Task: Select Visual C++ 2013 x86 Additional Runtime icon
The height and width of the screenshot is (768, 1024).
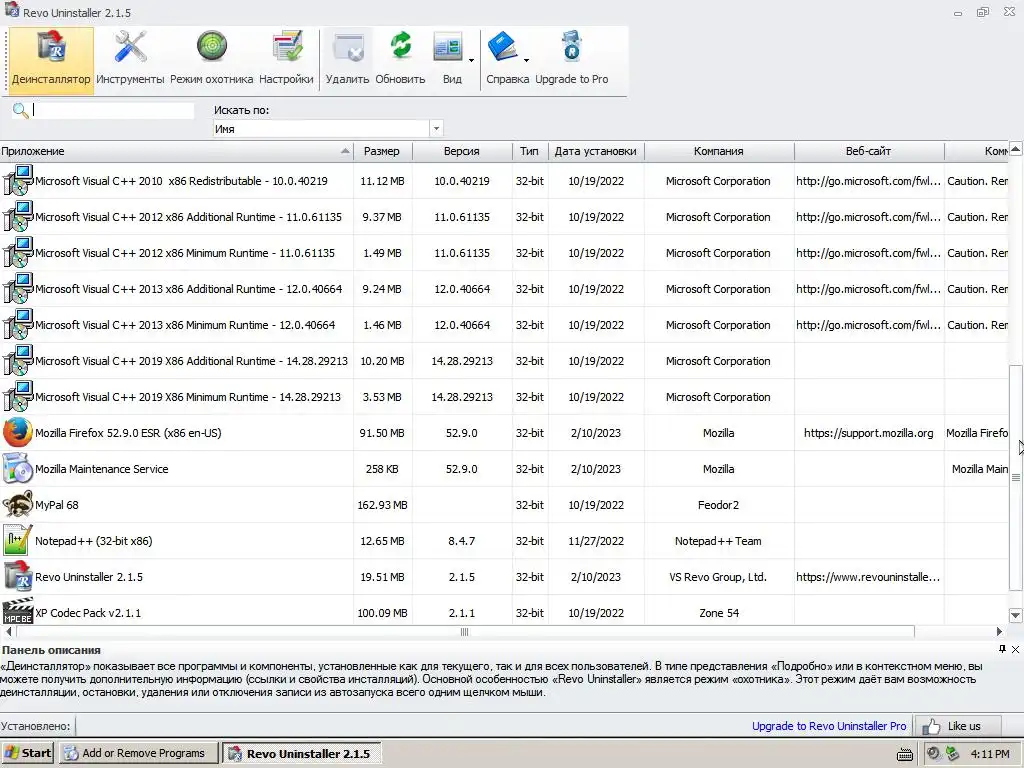Action: 18,289
